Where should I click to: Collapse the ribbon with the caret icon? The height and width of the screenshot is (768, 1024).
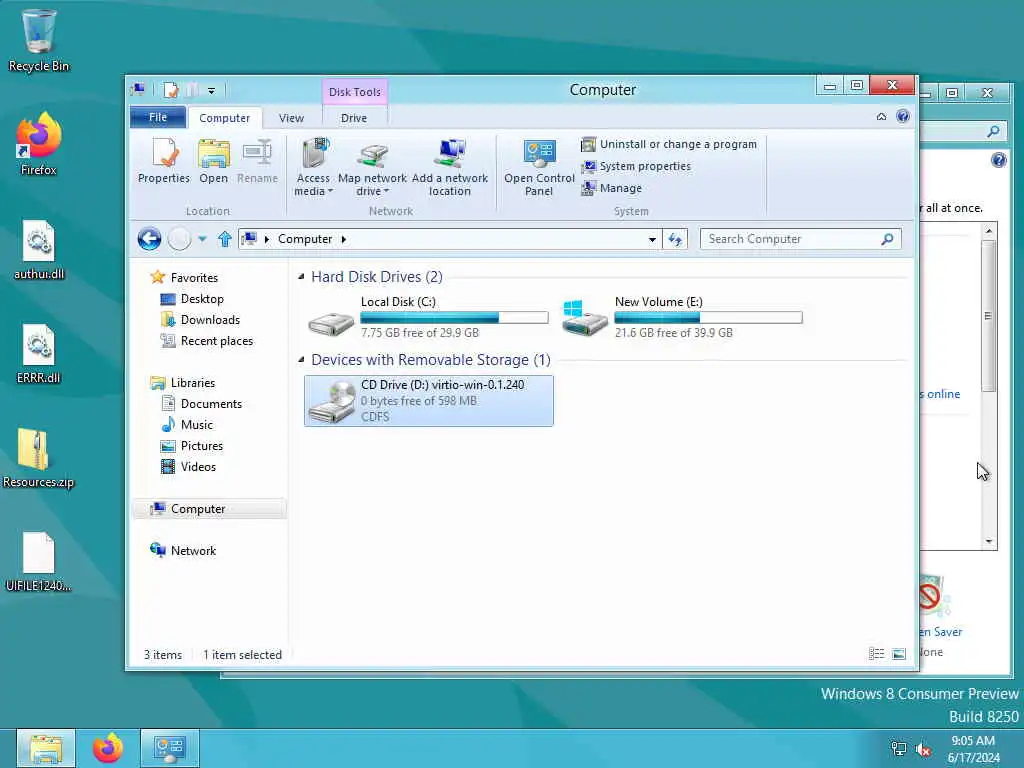point(881,117)
